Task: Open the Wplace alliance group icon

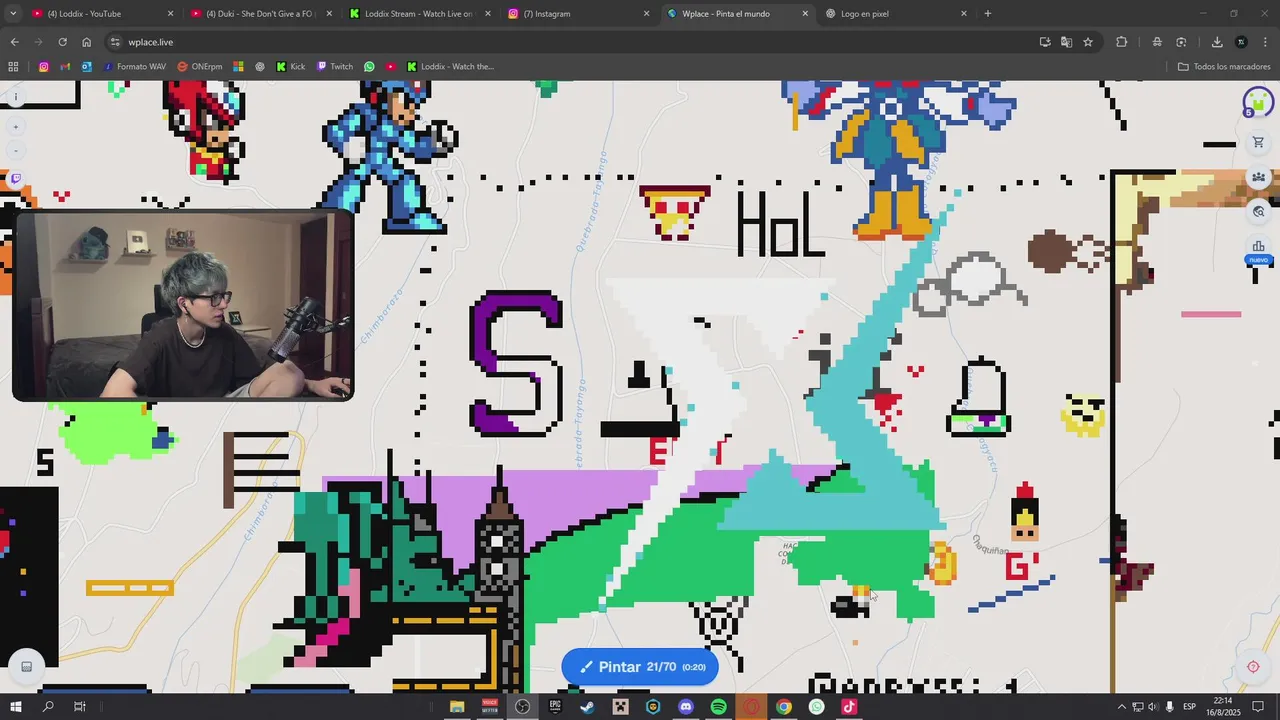Action: 1258,177
